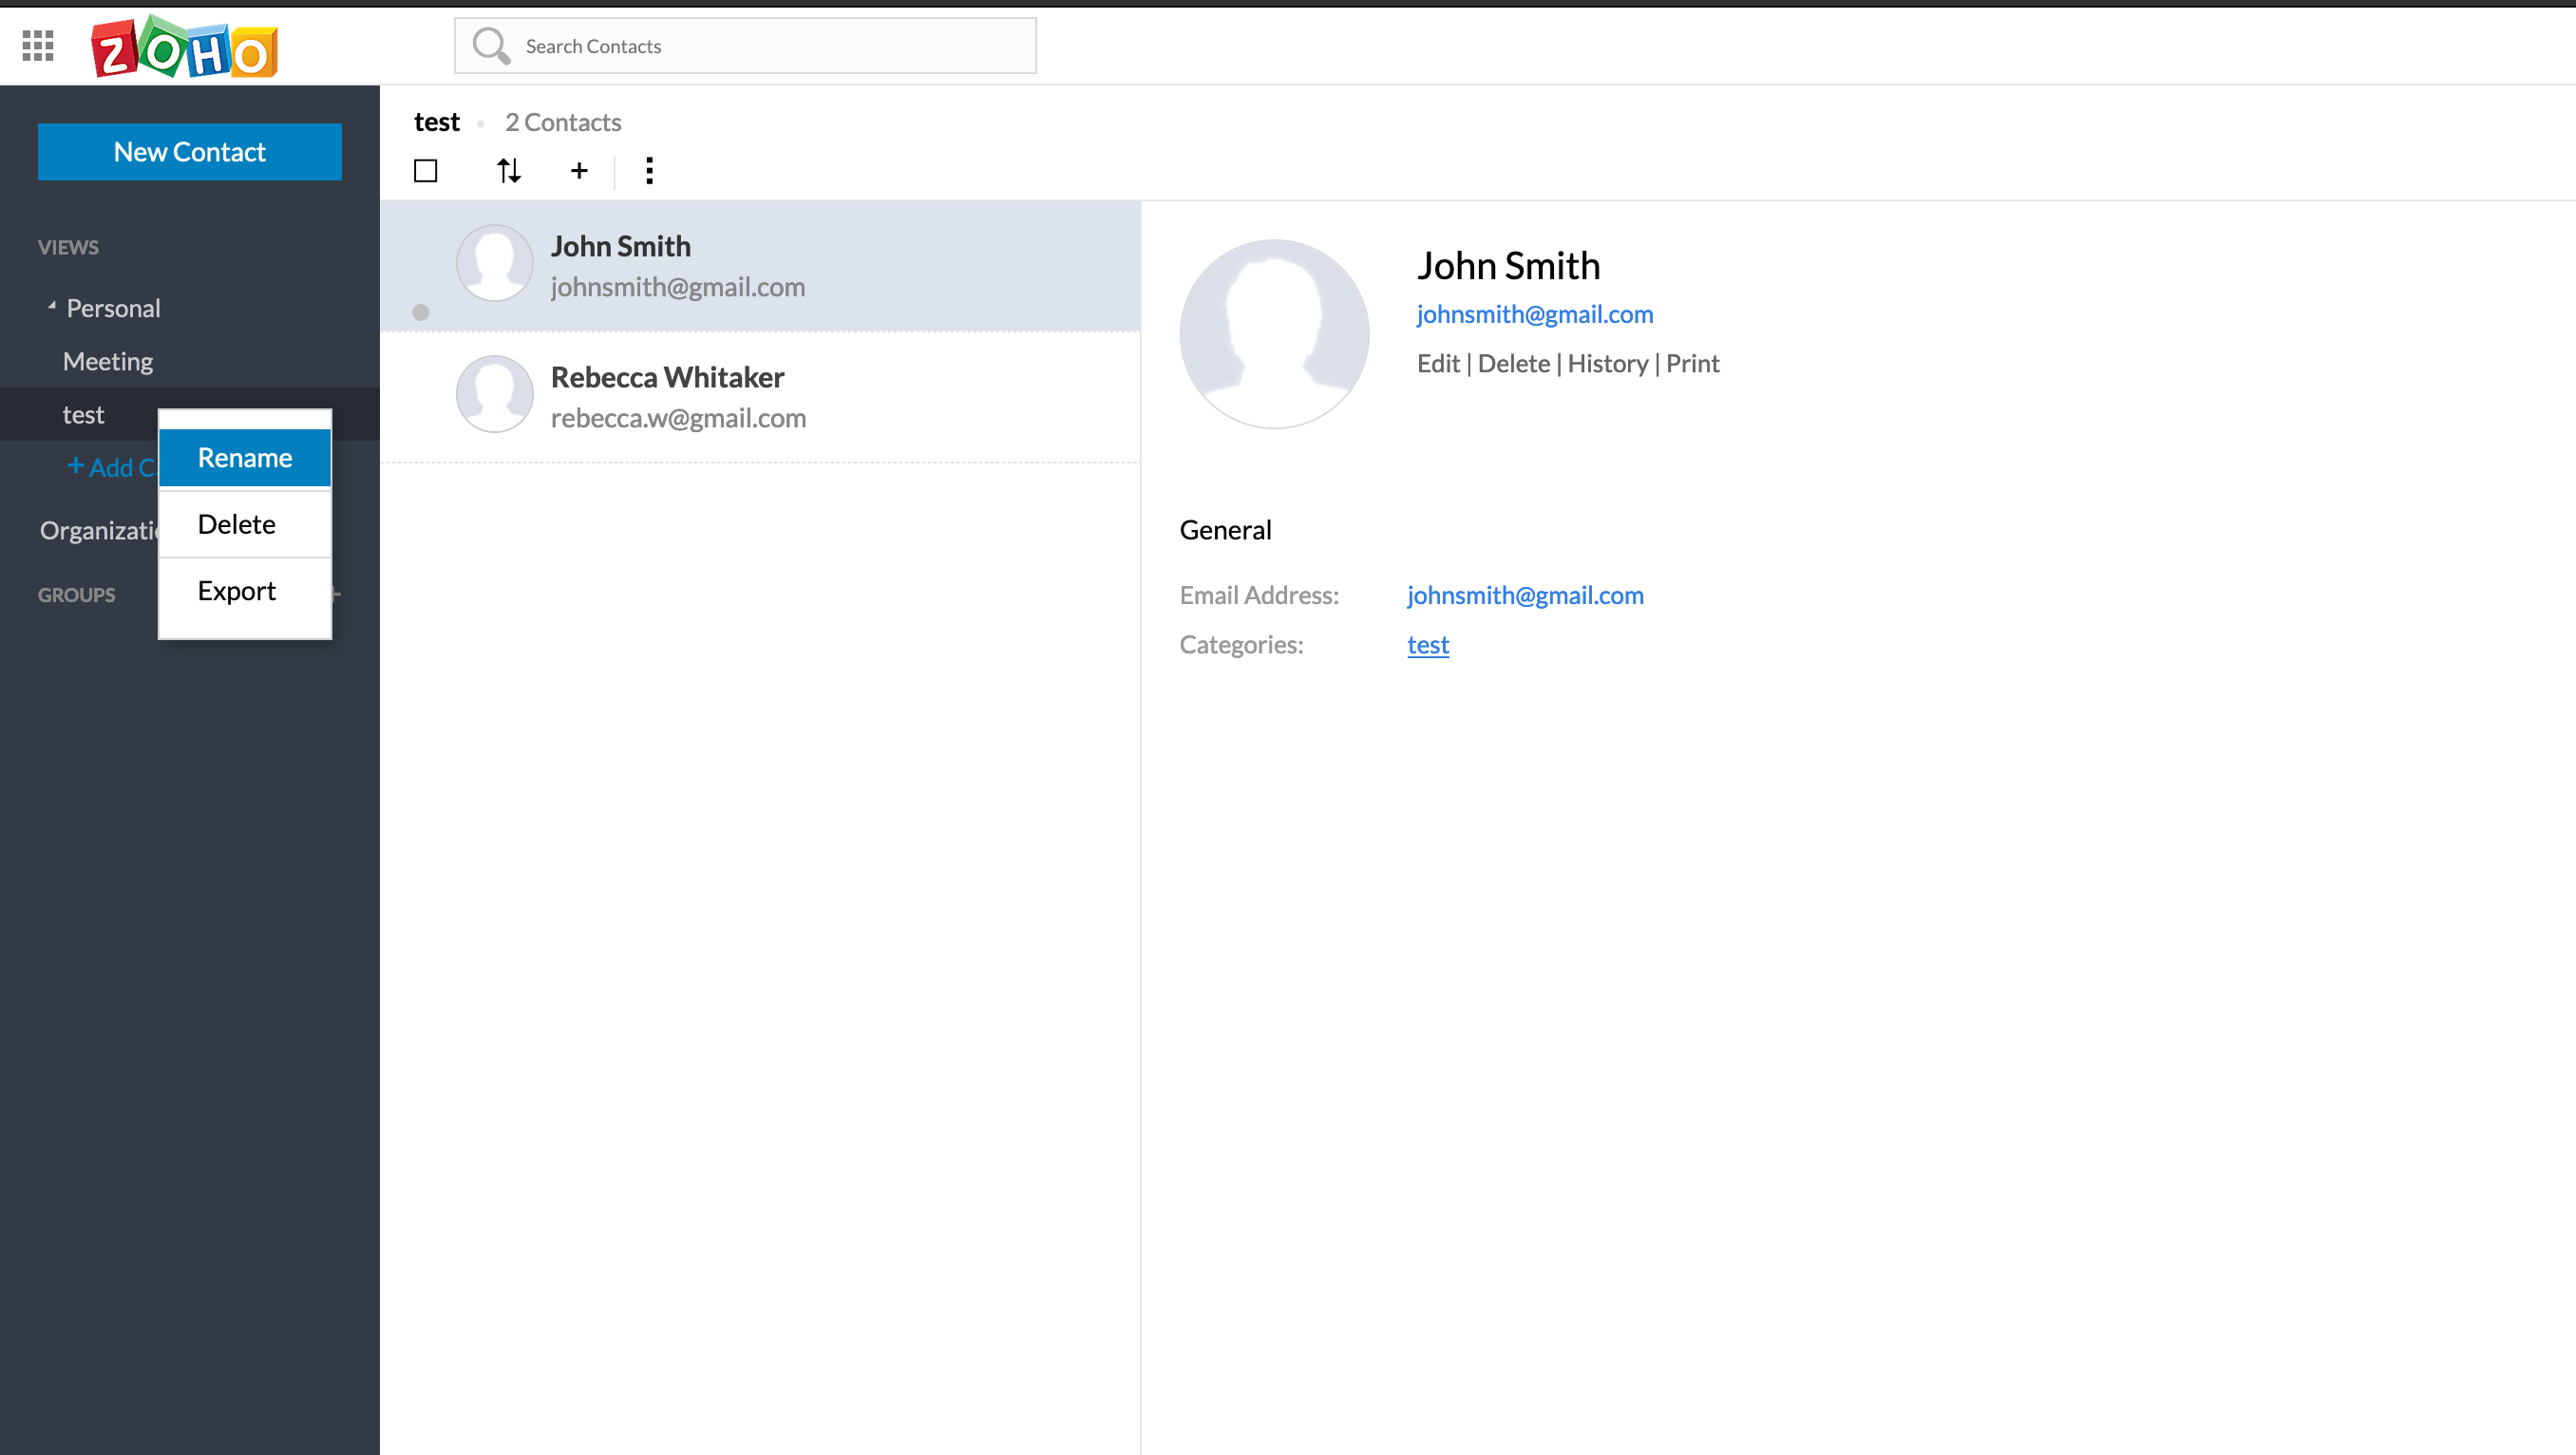This screenshot has width=2576, height=1455.
Task: Click the Edit link for John Smith
Action: (x=1438, y=363)
